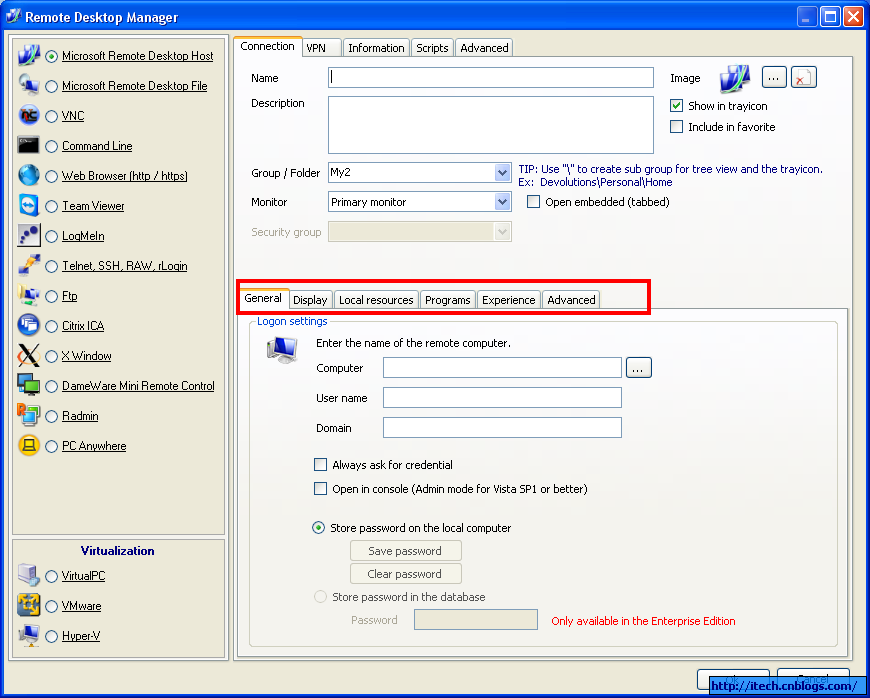The width and height of the screenshot is (870, 698).
Task: Click the Remote Desktop Manager title bar icon
Action: tap(13, 17)
